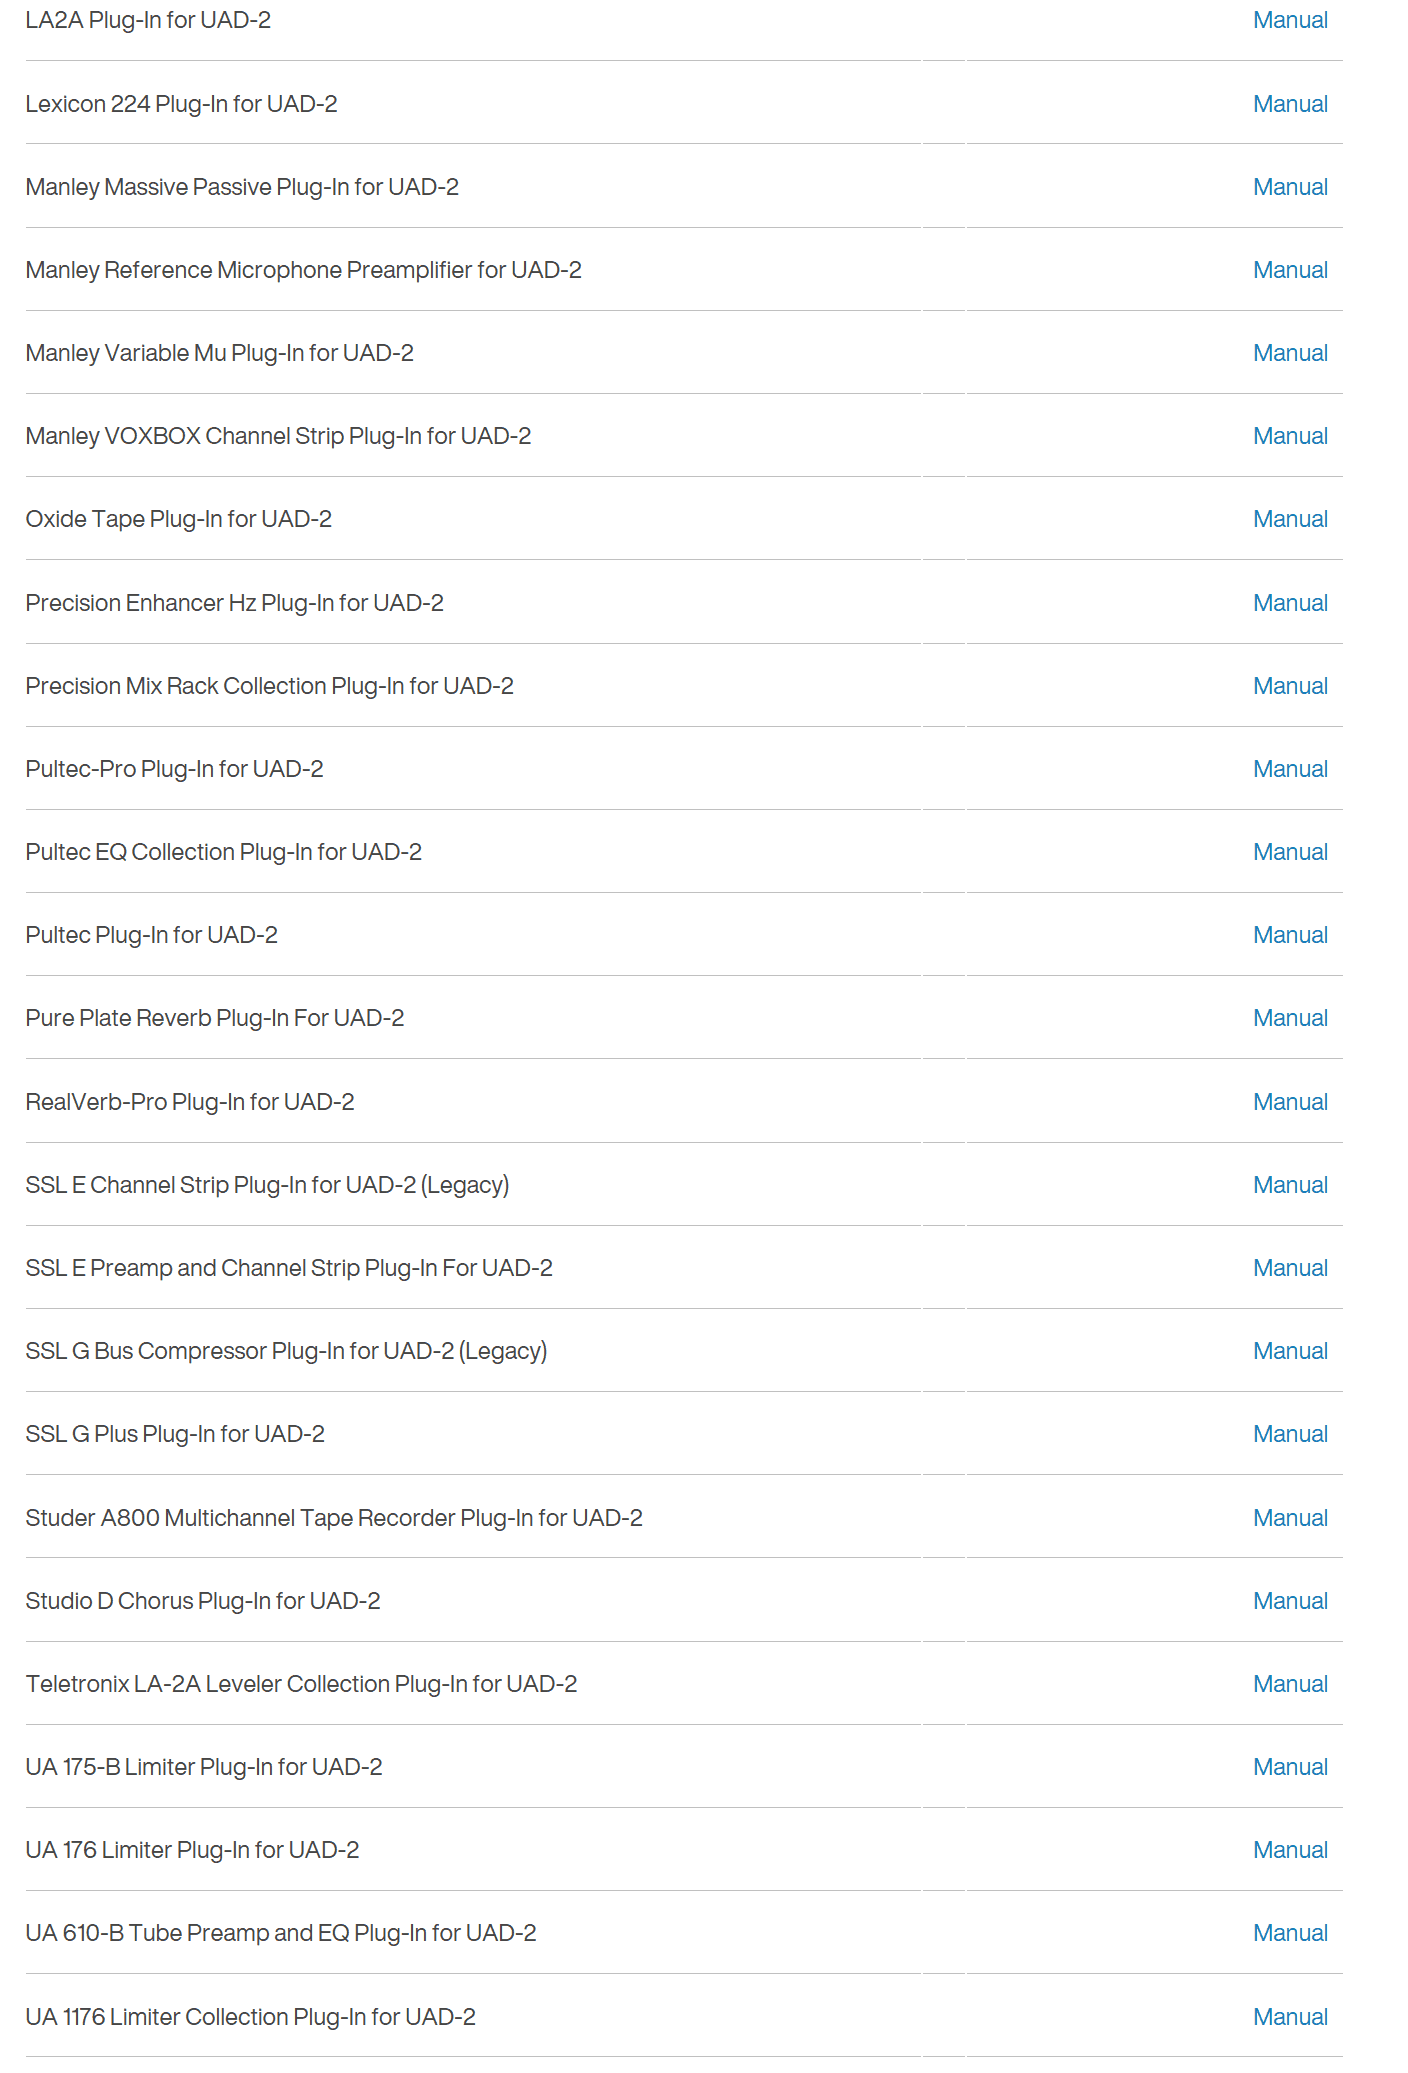The image size is (1408, 2073).
Task: View SSL G Bus Compressor Legacy manual
Action: [1290, 1351]
